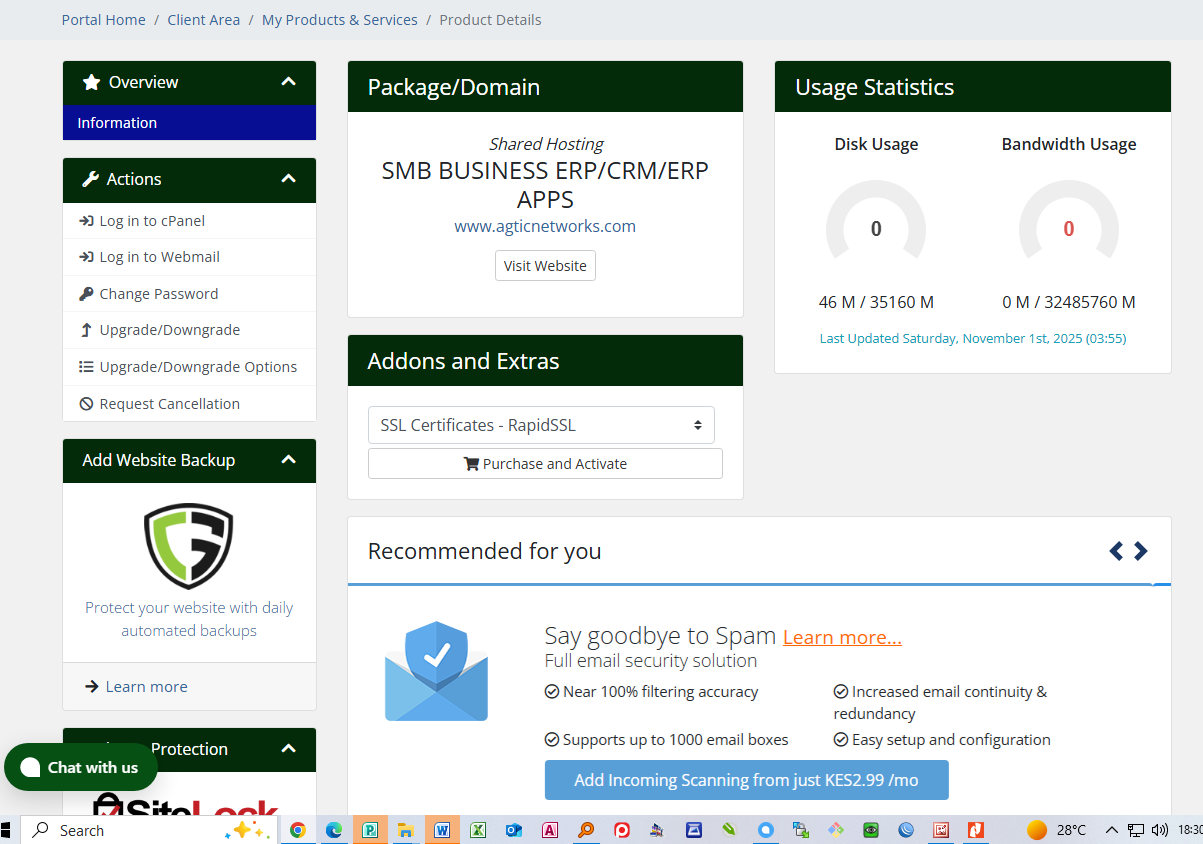Open the SSL Certificates - RapidSSL dropdown
This screenshot has height=844, width=1203.
coord(541,425)
